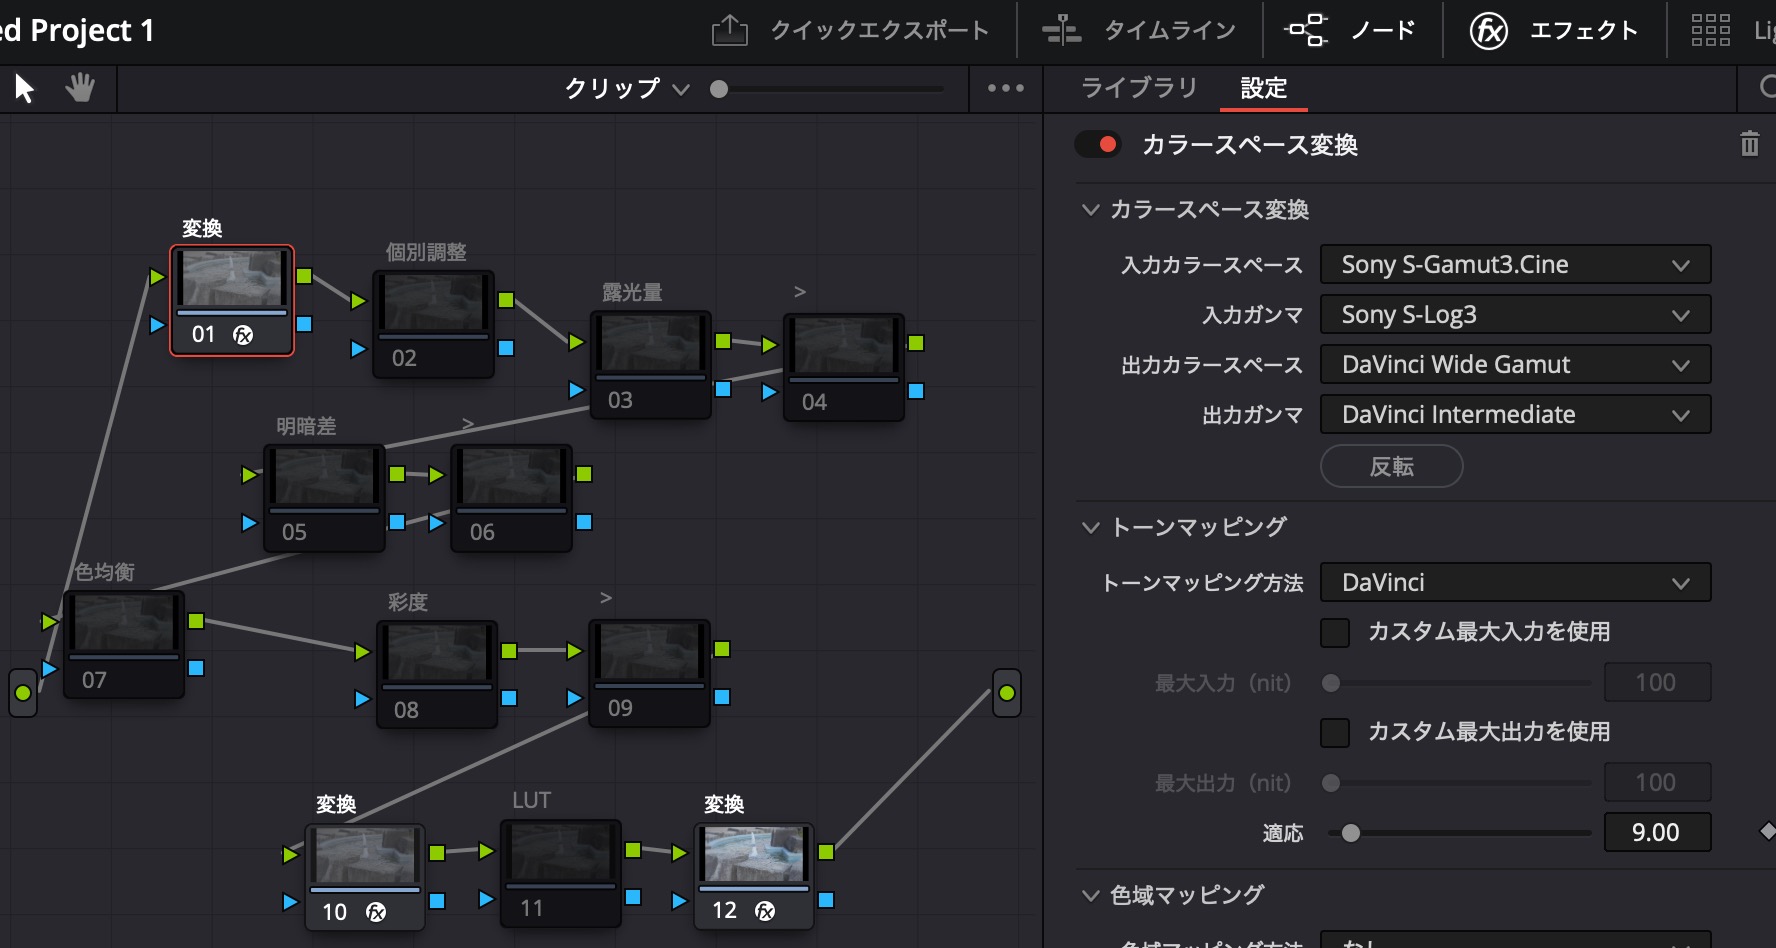Collapse the カラースペース変換 section
Viewport: 1776px width, 948px height.
click(x=1090, y=210)
